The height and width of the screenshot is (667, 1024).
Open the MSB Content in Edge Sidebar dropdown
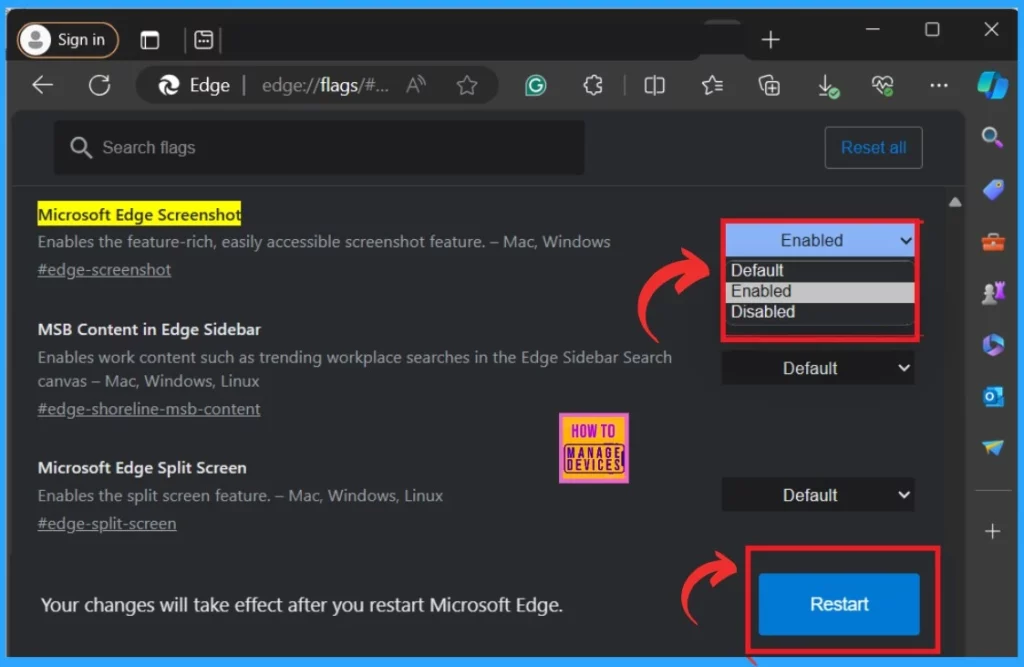click(818, 368)
